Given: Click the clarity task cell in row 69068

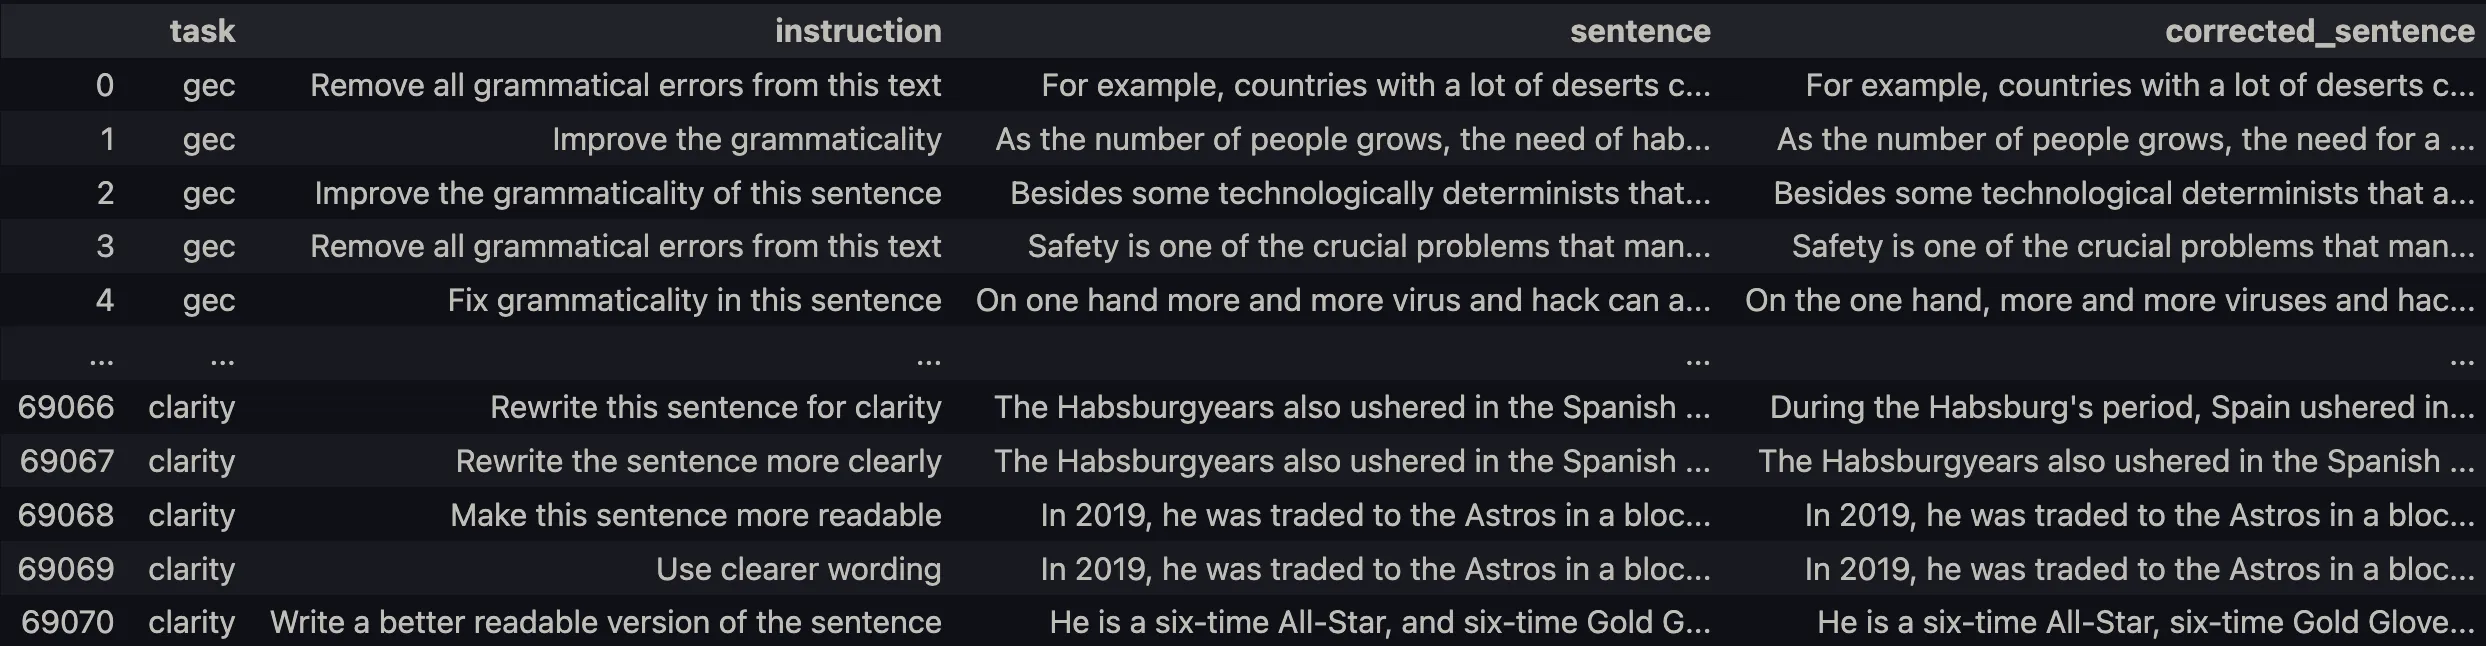Looking at the screenshot, I should click(192, 515).
